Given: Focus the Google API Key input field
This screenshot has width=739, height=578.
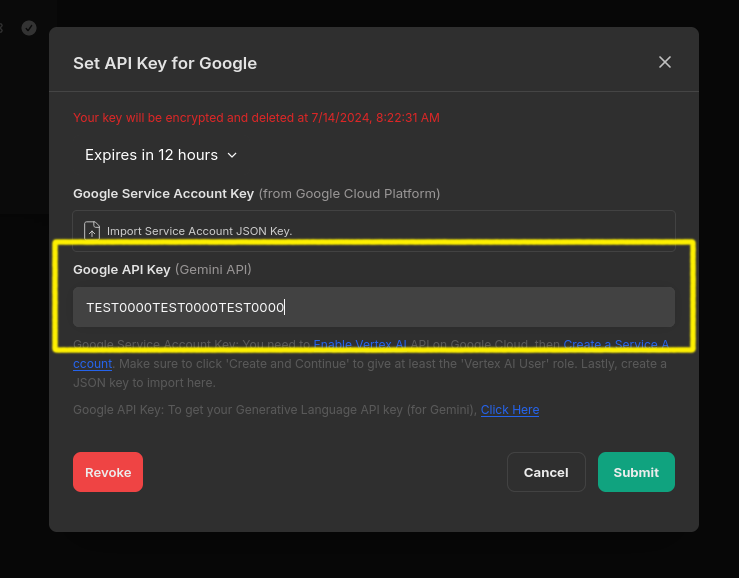Looking at the screenshot, I should click(373, 307).
